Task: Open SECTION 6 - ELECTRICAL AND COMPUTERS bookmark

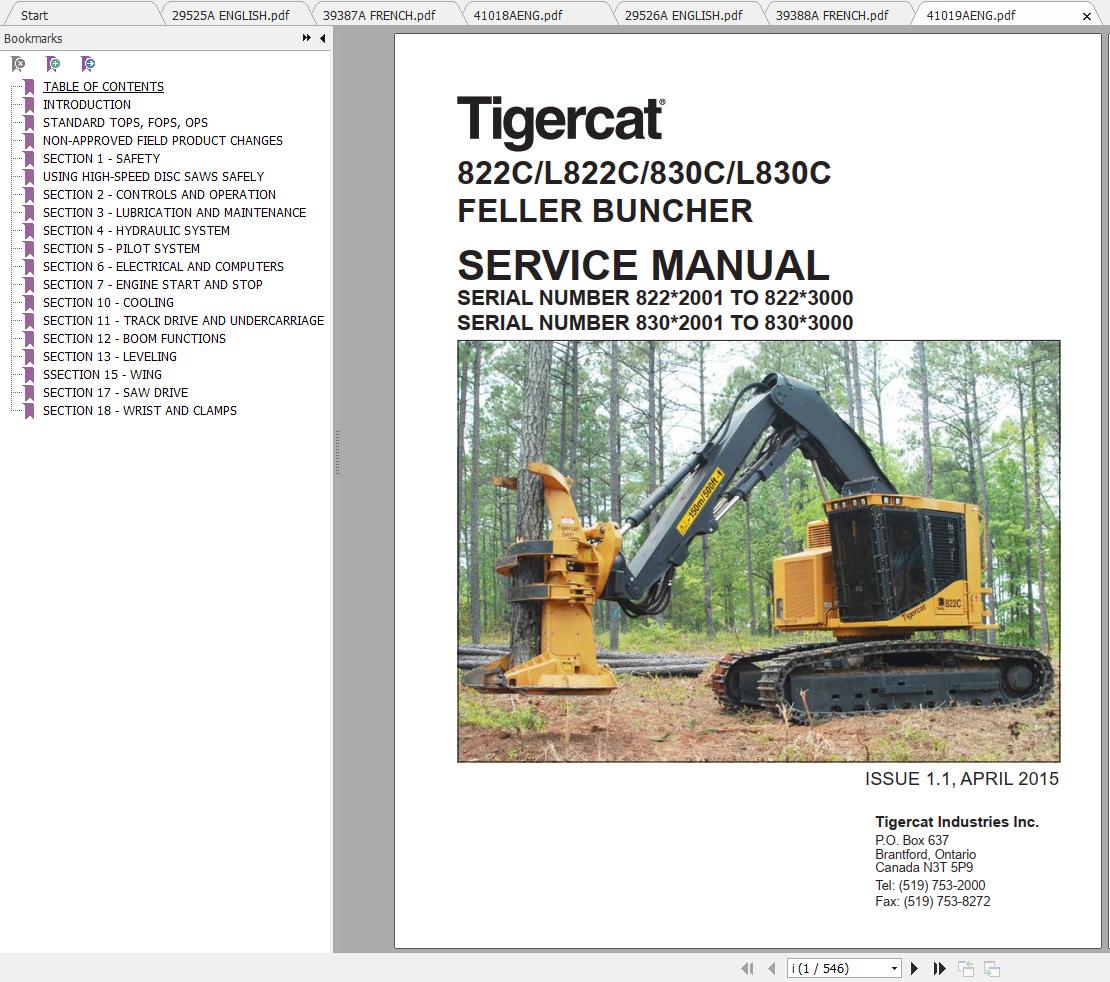Action: pos(164,267)
